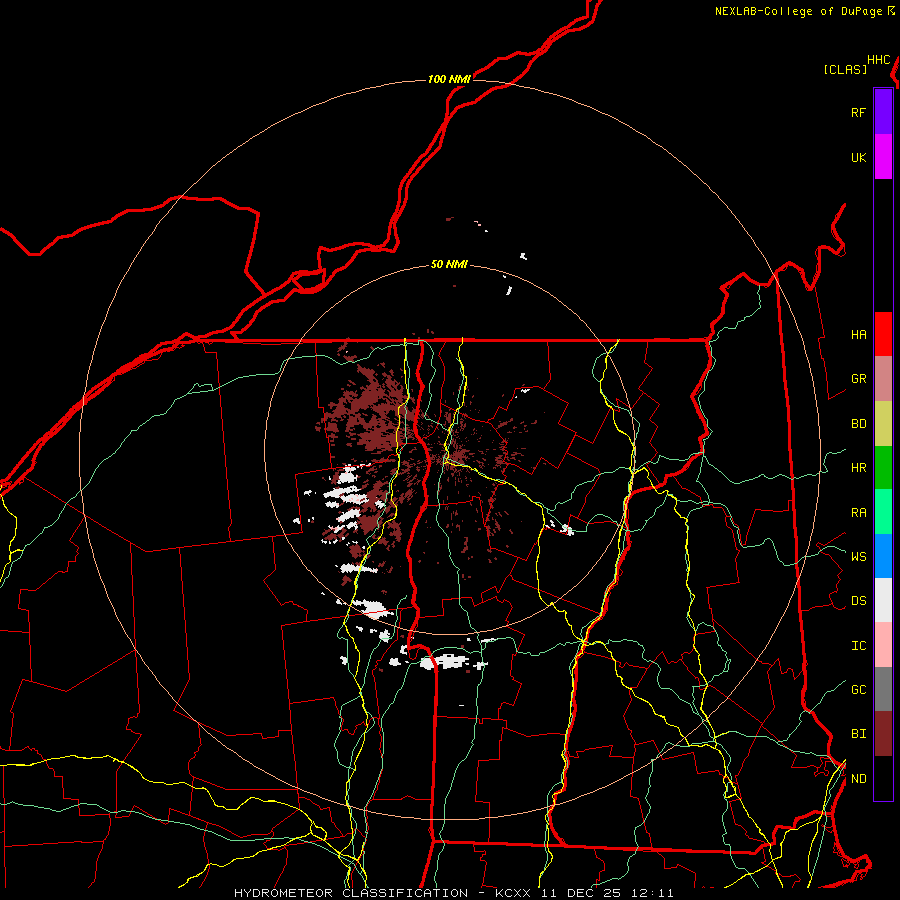900x900 pixels.
Task: Choose the light pink IC legend swatch
Action: coord(883,645)
